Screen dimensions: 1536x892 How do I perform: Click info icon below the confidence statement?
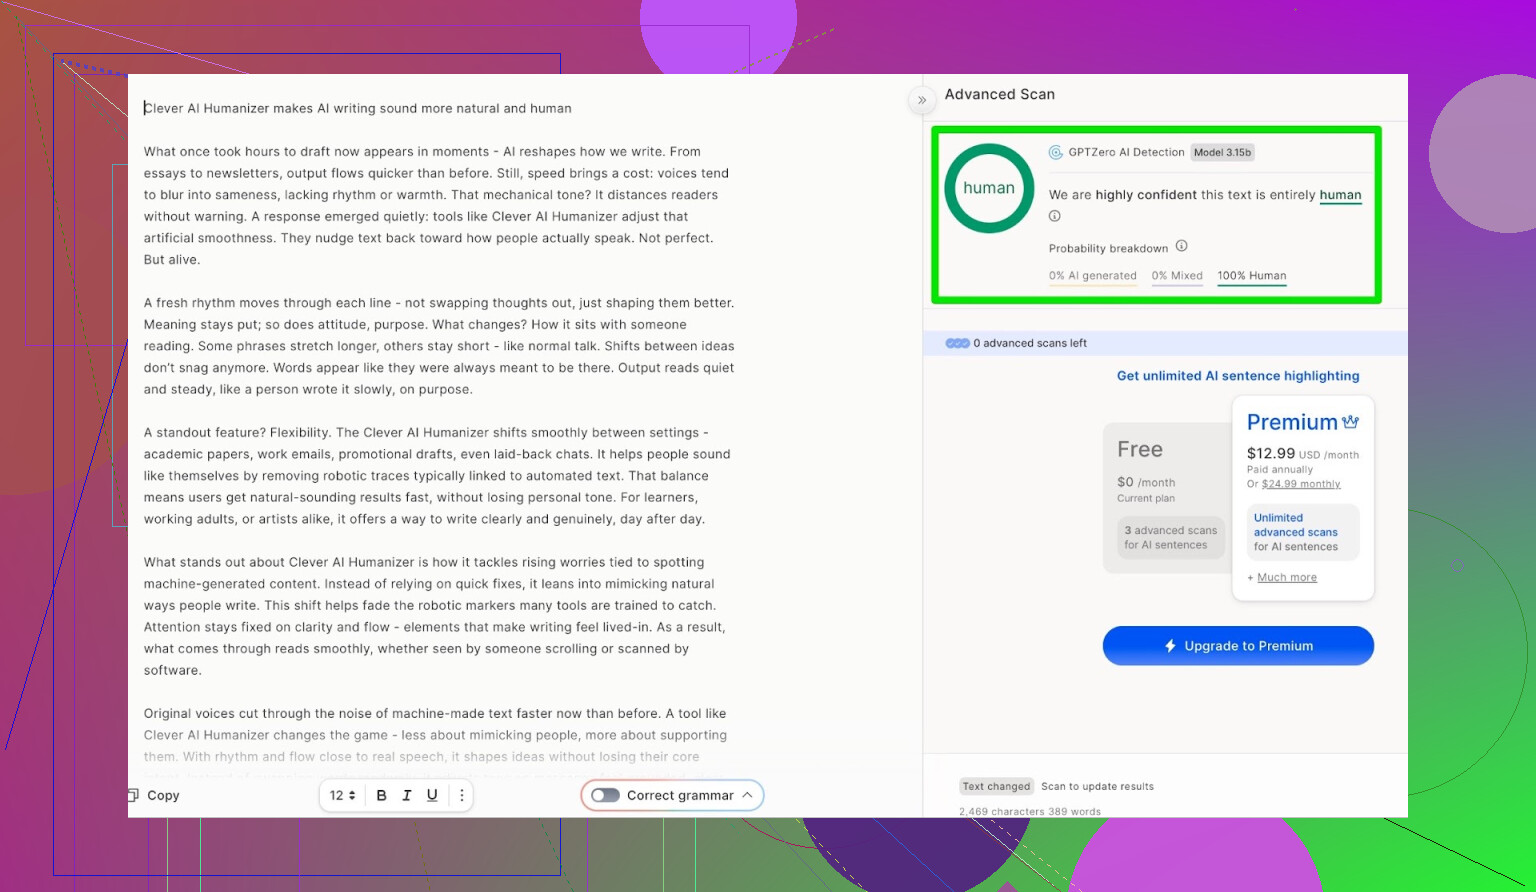1054,216
